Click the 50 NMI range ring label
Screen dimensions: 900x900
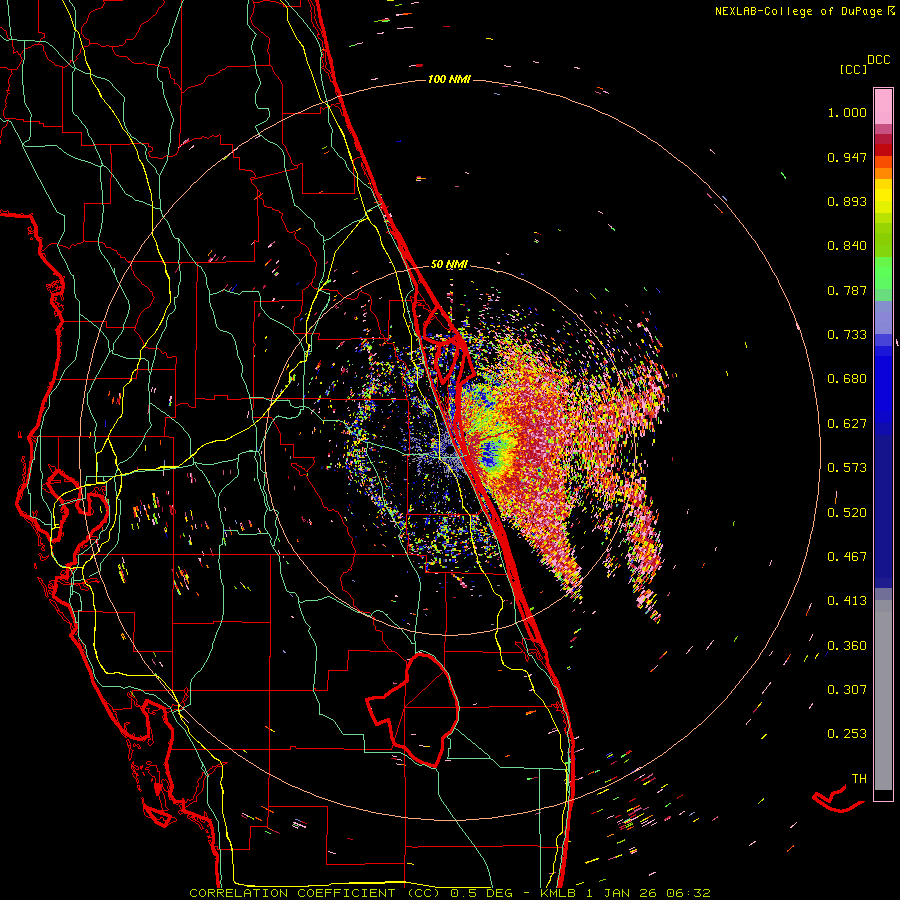point(449,265)
